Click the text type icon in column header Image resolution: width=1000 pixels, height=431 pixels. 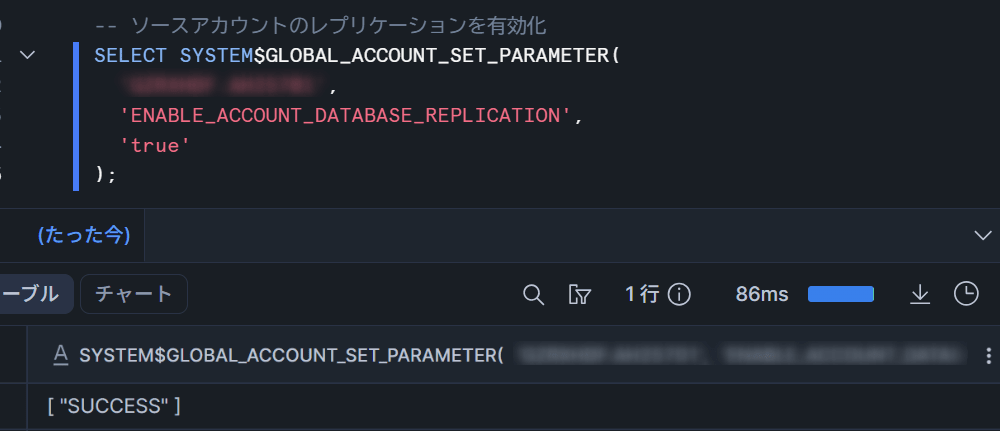60,355
